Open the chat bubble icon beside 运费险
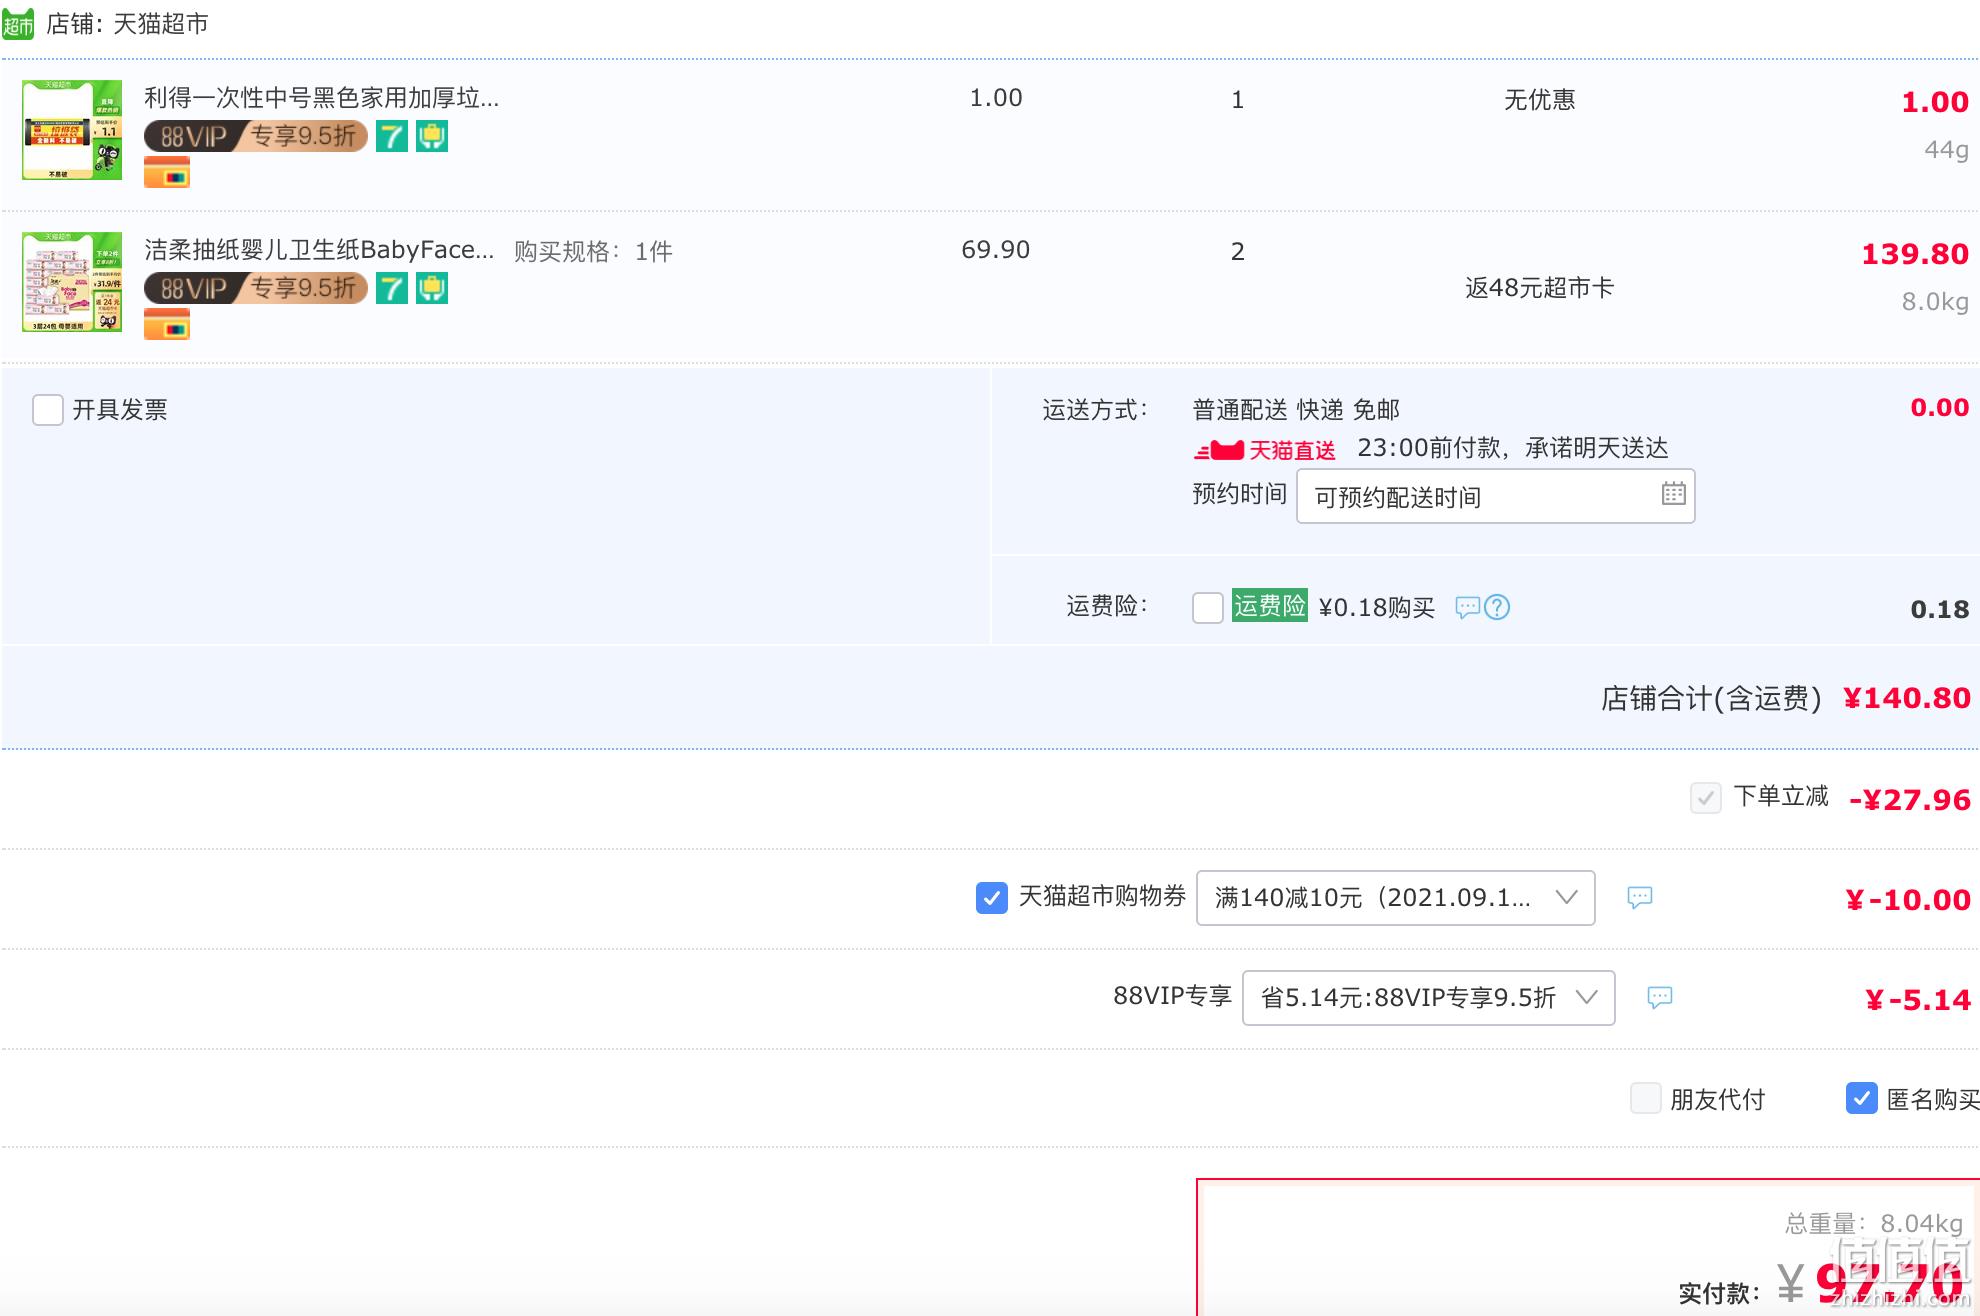 (1467, 607)
